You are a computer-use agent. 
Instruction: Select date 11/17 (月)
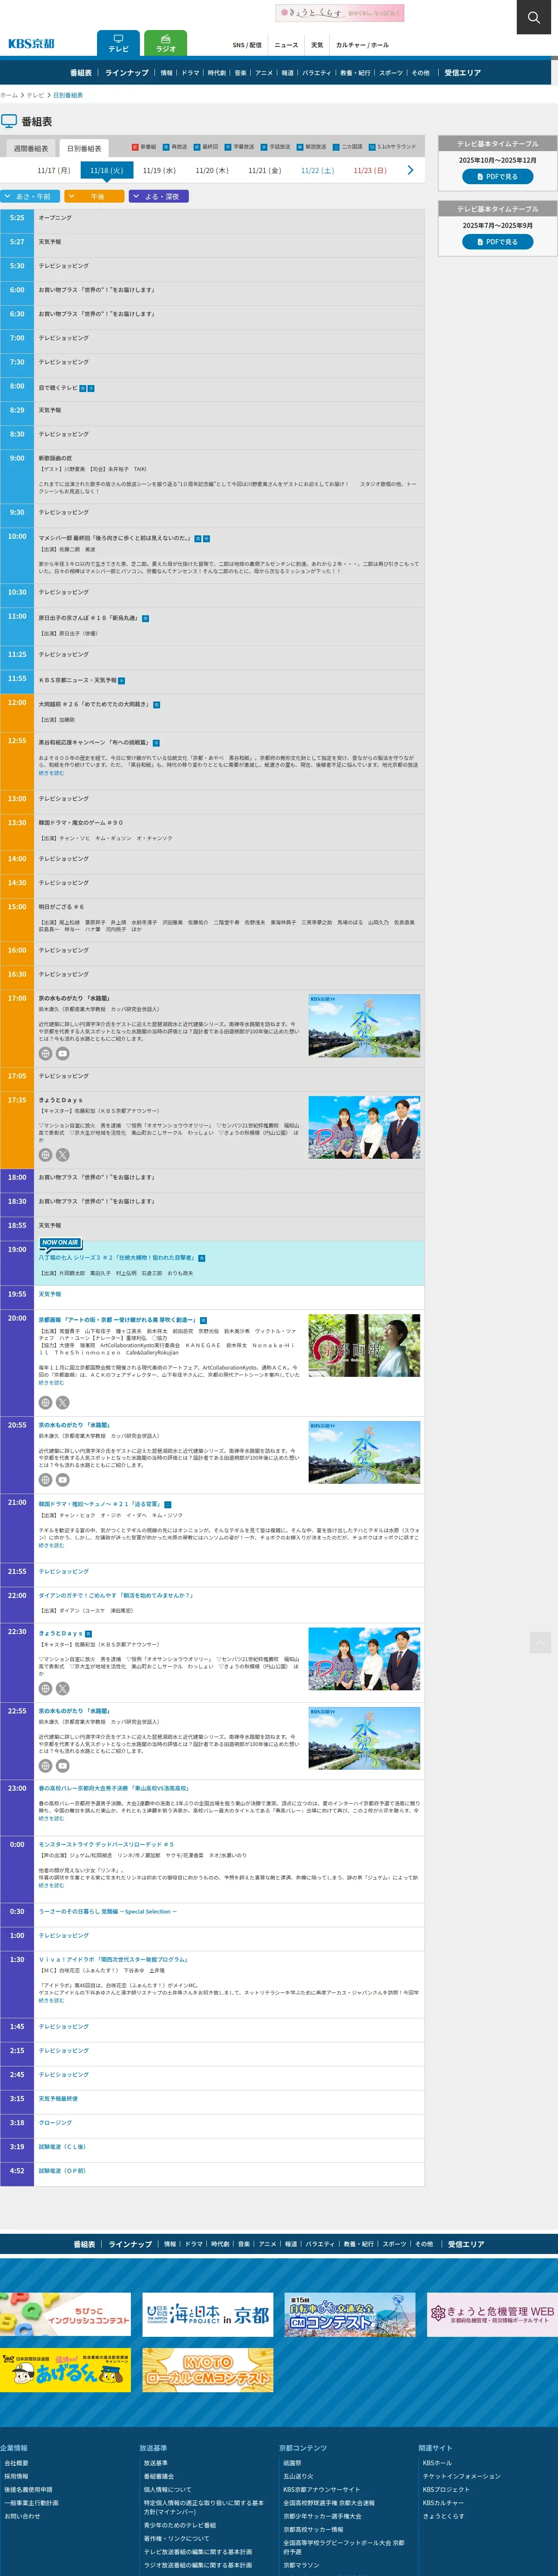pos(54,171)
